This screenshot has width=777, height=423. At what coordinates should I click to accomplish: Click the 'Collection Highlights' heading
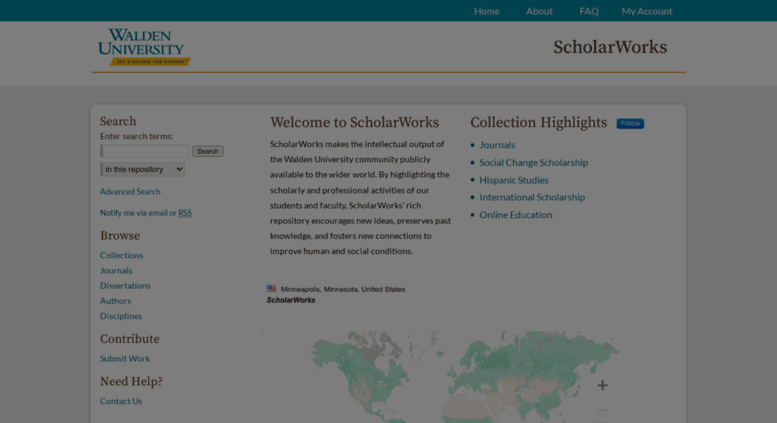539,122
